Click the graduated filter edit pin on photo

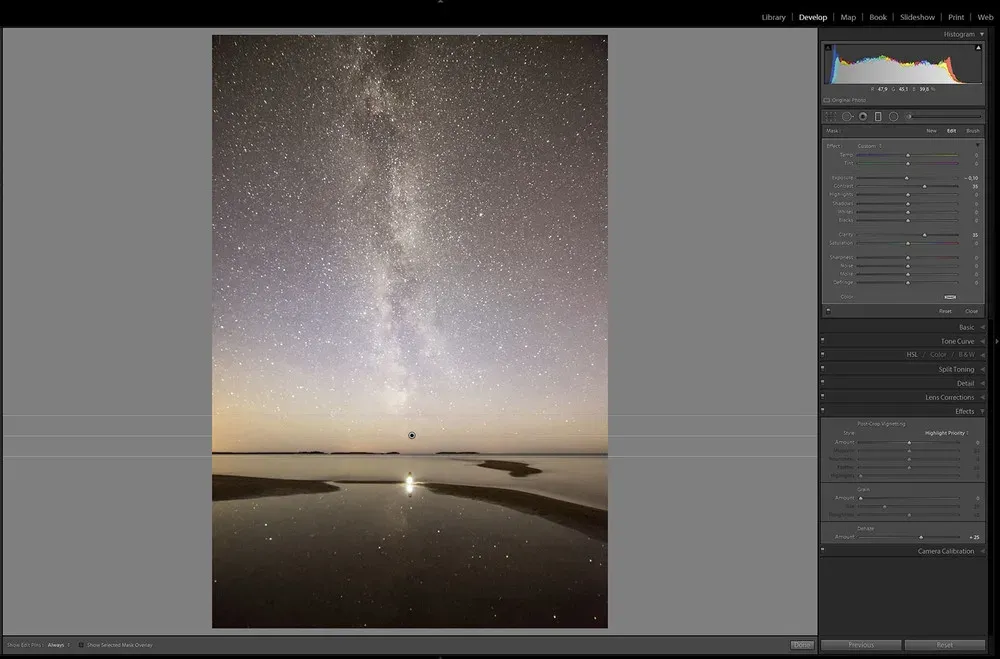(412, 435)
